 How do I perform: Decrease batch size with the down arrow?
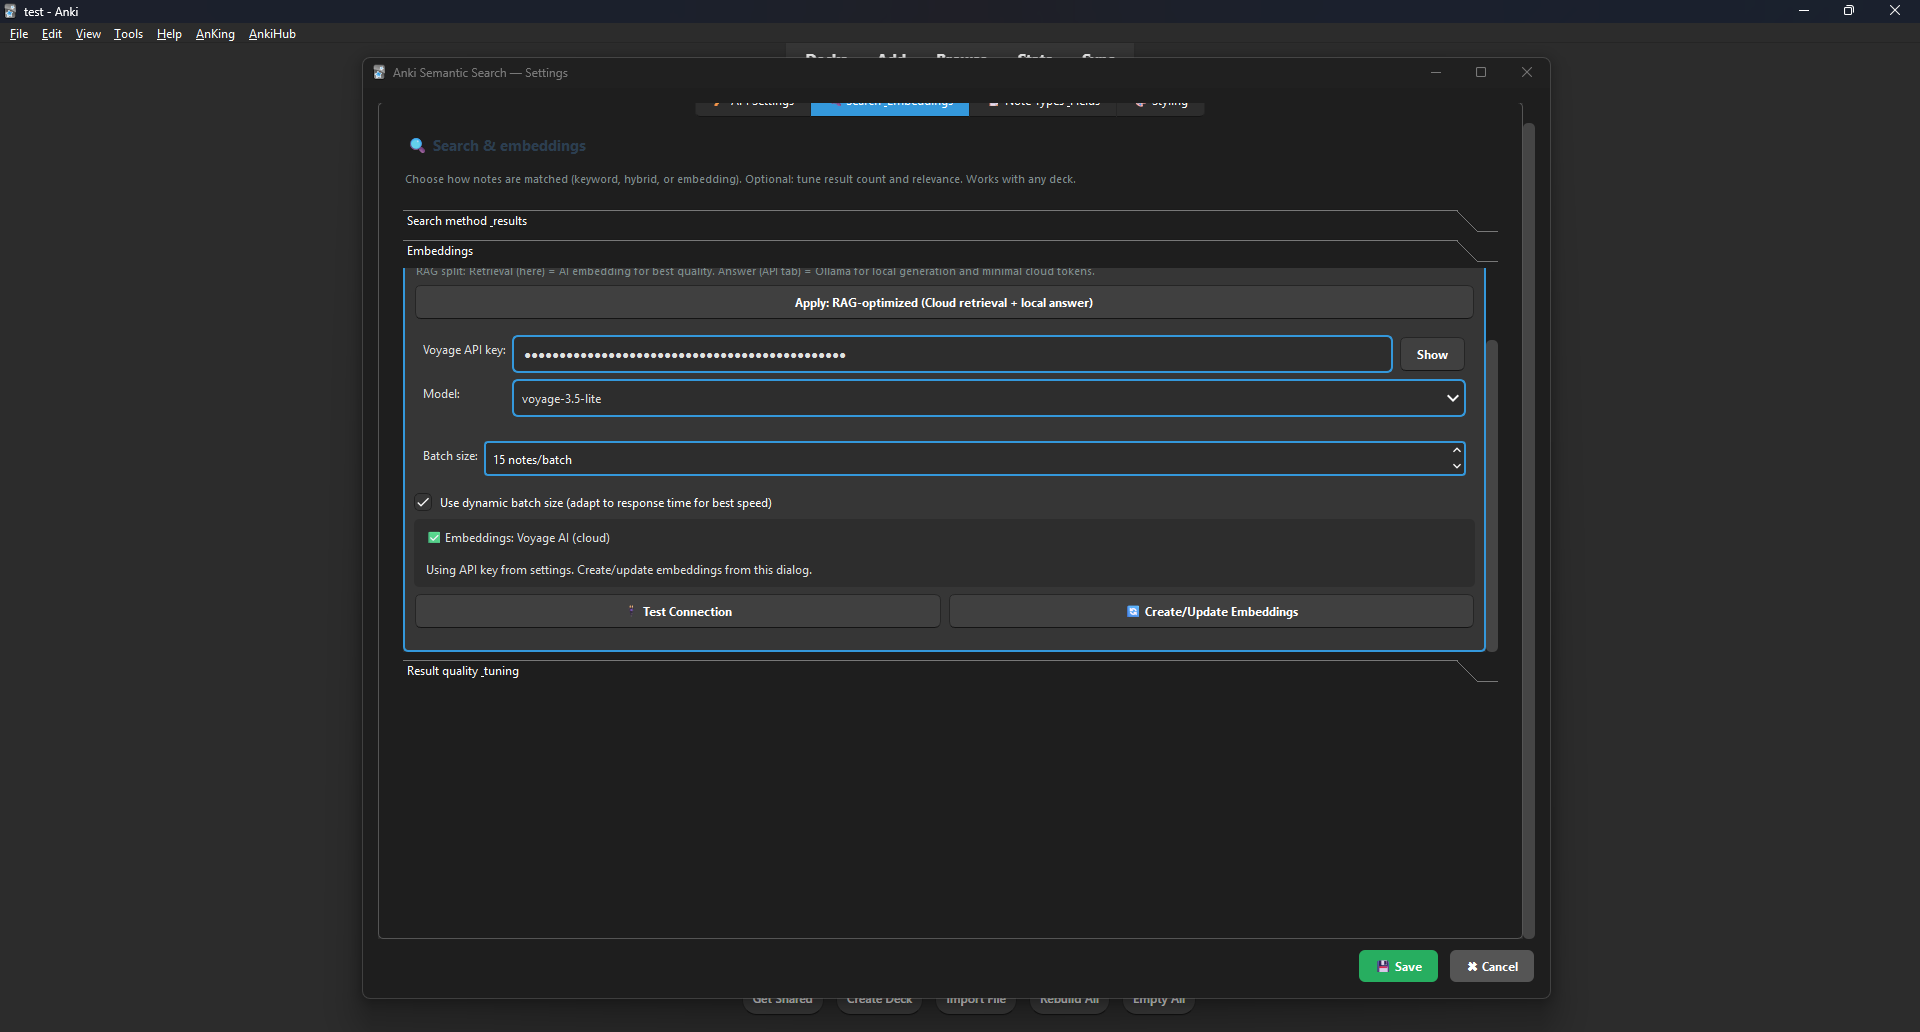[x=1456, y=467]
